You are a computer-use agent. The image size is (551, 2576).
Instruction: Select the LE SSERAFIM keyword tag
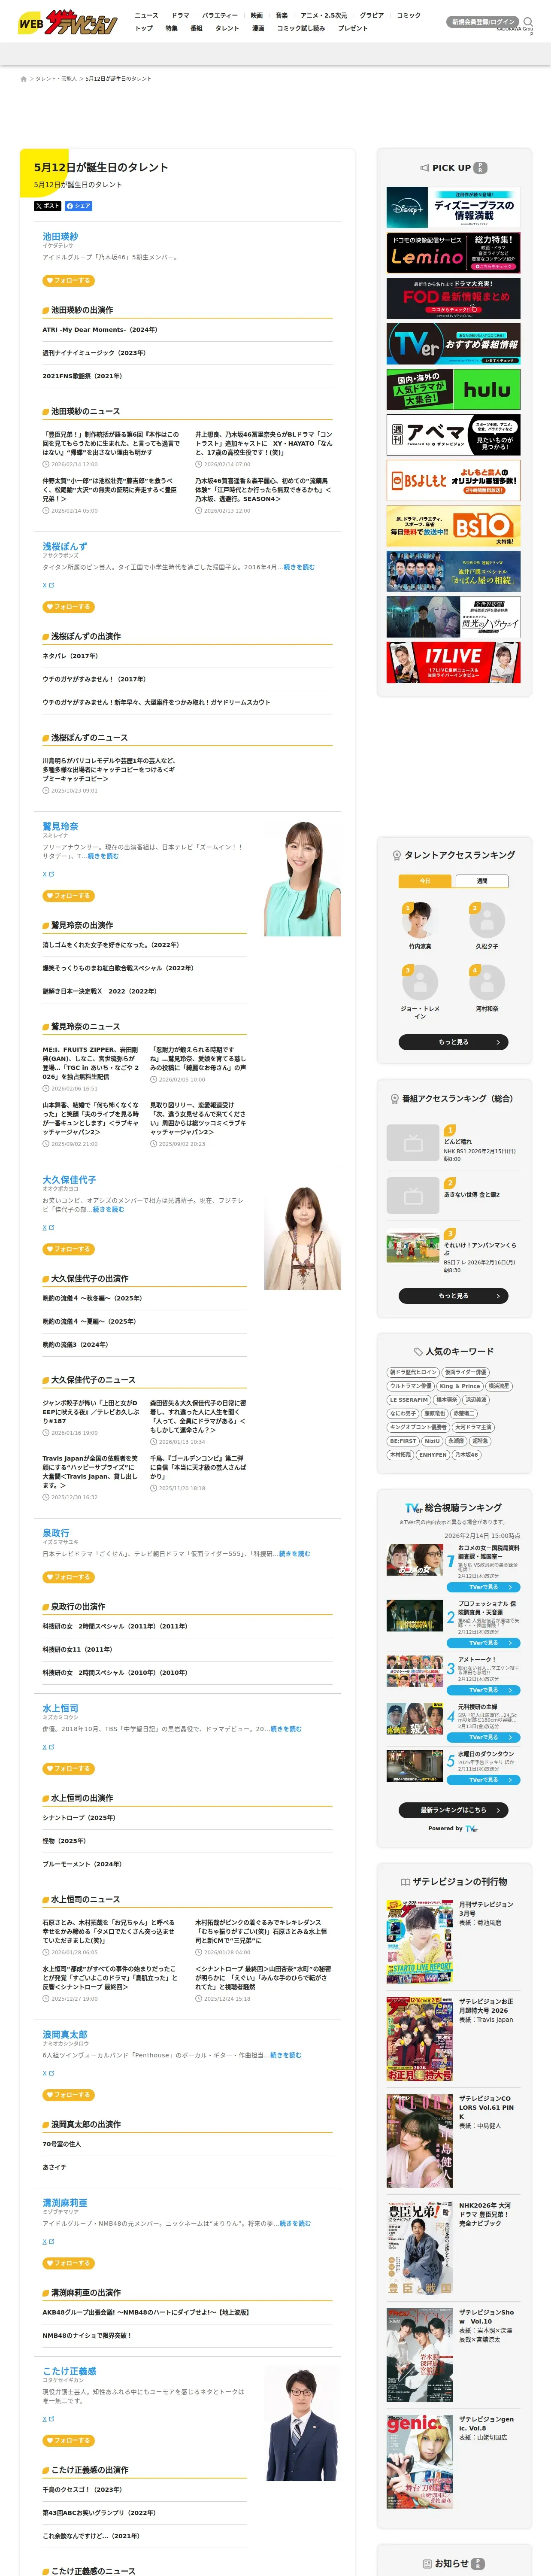[409, 1400]
